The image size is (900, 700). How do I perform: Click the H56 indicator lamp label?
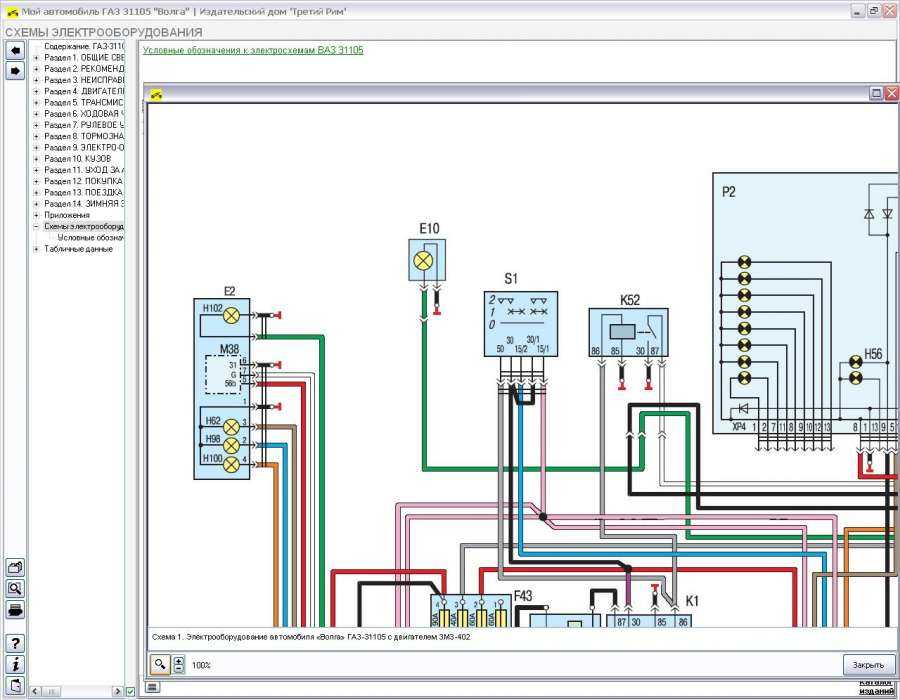pos(873,354)
